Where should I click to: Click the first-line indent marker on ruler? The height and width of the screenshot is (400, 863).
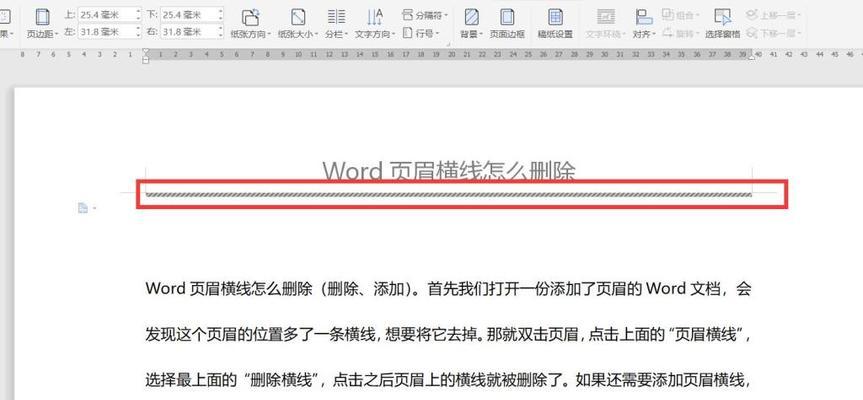[146, 51]
